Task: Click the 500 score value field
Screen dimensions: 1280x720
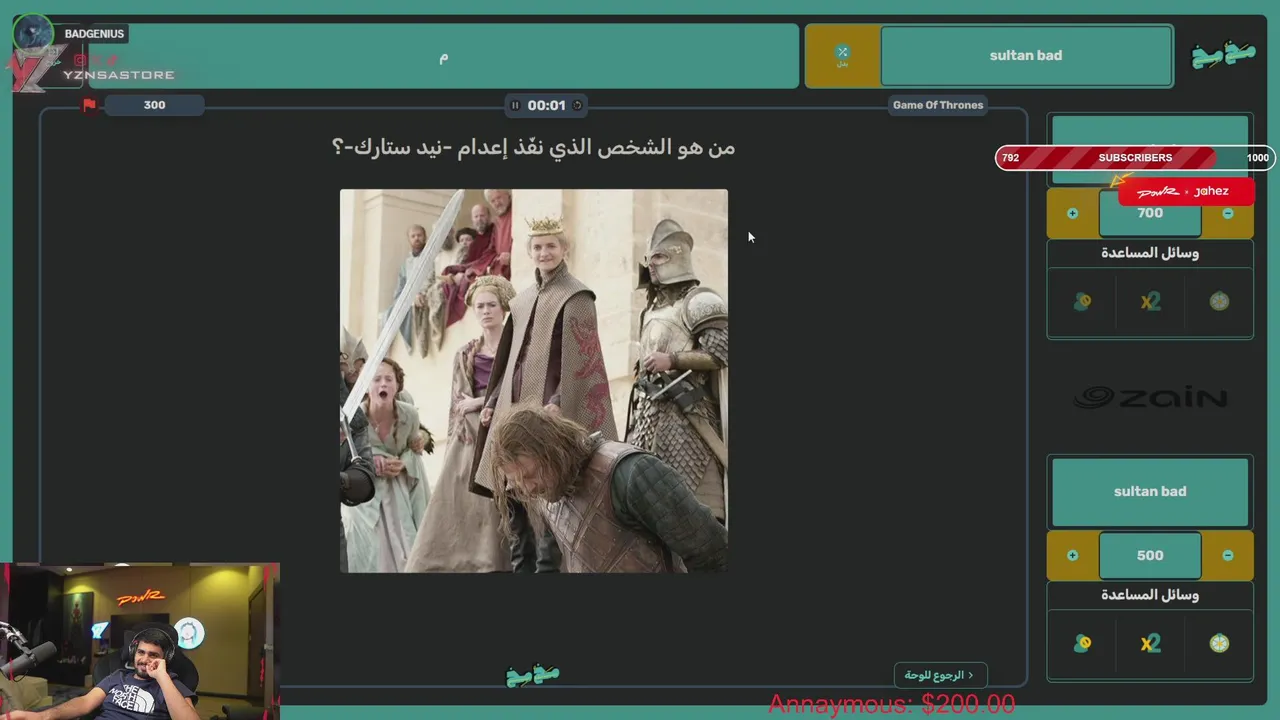Action: point(1150,556)
